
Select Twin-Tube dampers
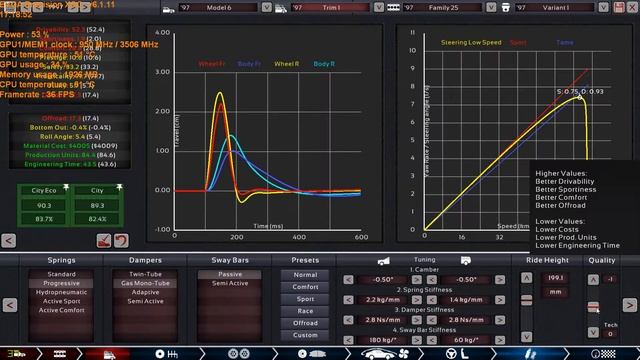click(x=145, y=274)
